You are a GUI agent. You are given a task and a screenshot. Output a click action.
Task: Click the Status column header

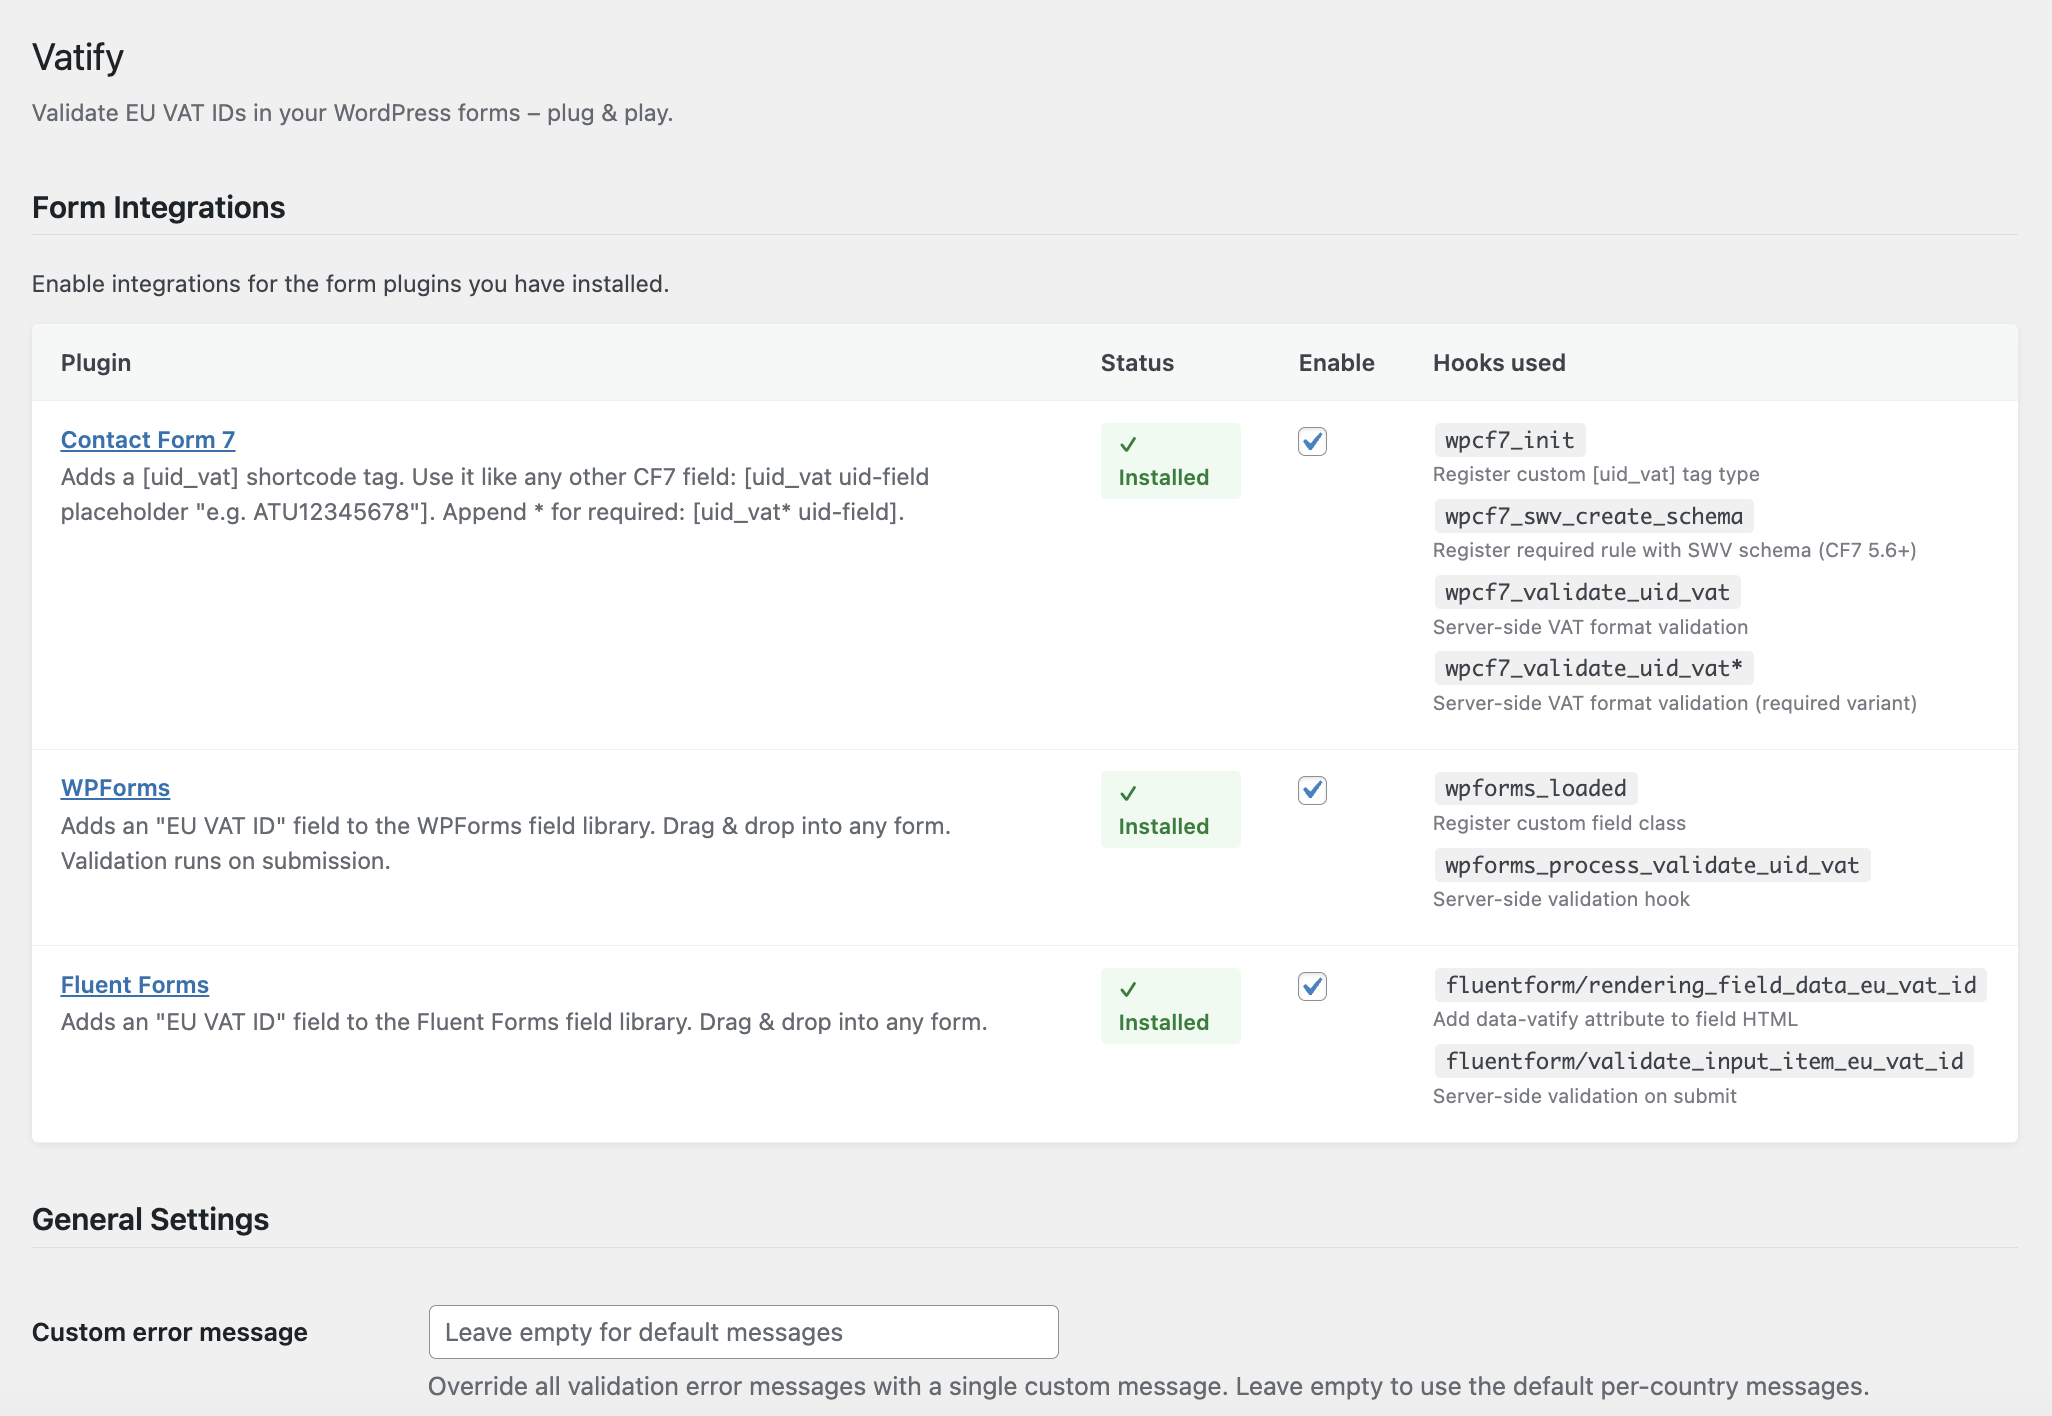[1137, 362]
